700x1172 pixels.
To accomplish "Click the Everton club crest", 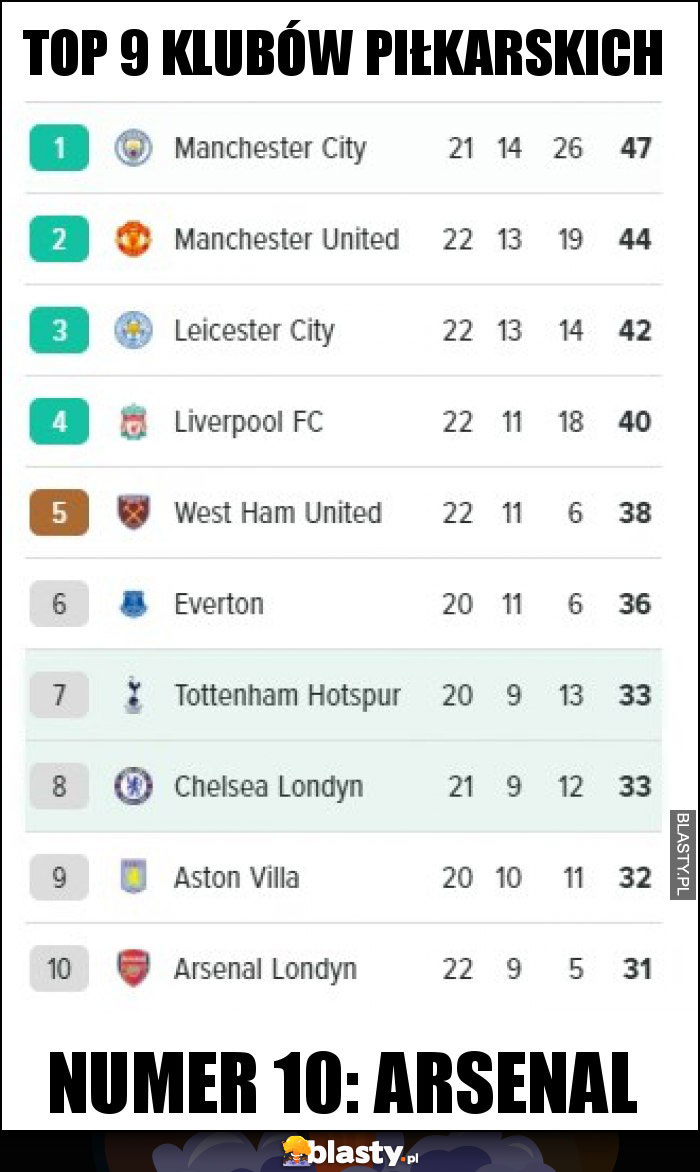I will [134, 604].
